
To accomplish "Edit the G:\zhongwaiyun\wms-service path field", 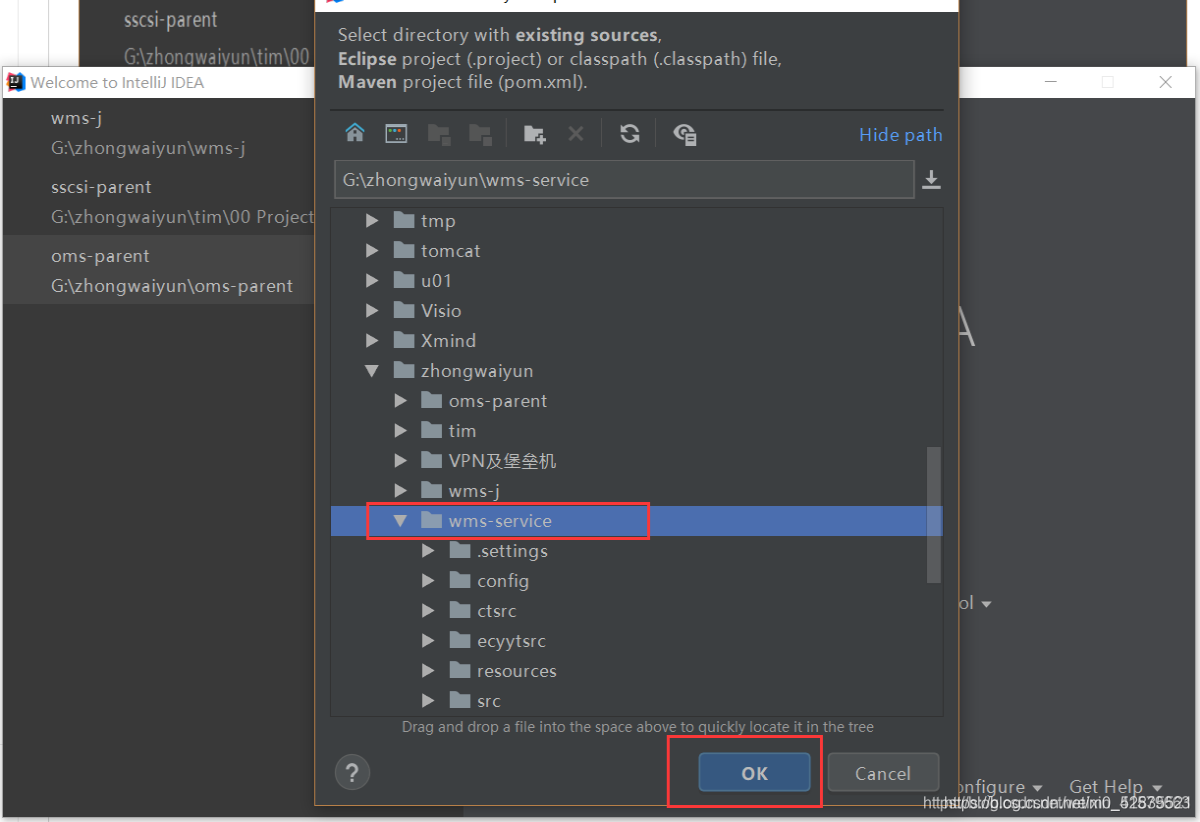I will [624, 180].
